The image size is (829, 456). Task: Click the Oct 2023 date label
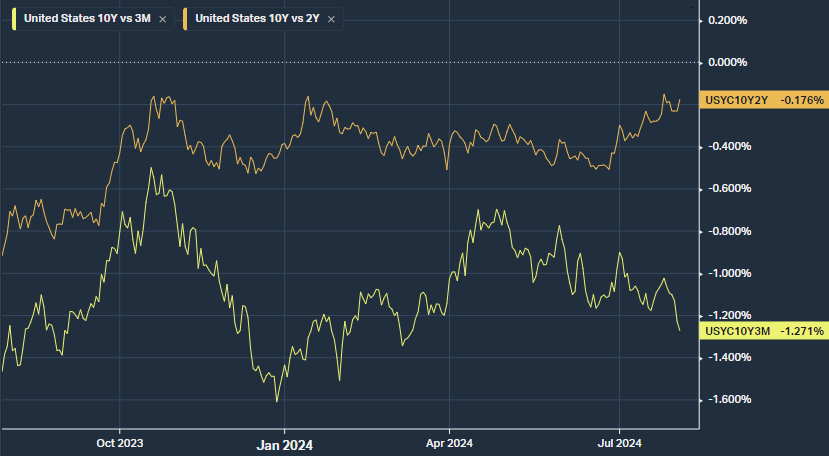pos(119,442)
